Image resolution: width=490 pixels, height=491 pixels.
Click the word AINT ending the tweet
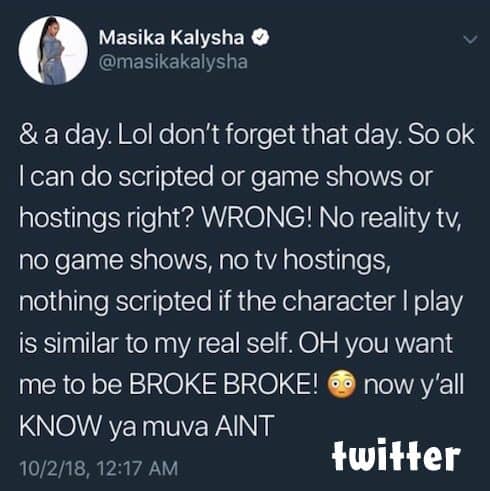pos(245,426)
